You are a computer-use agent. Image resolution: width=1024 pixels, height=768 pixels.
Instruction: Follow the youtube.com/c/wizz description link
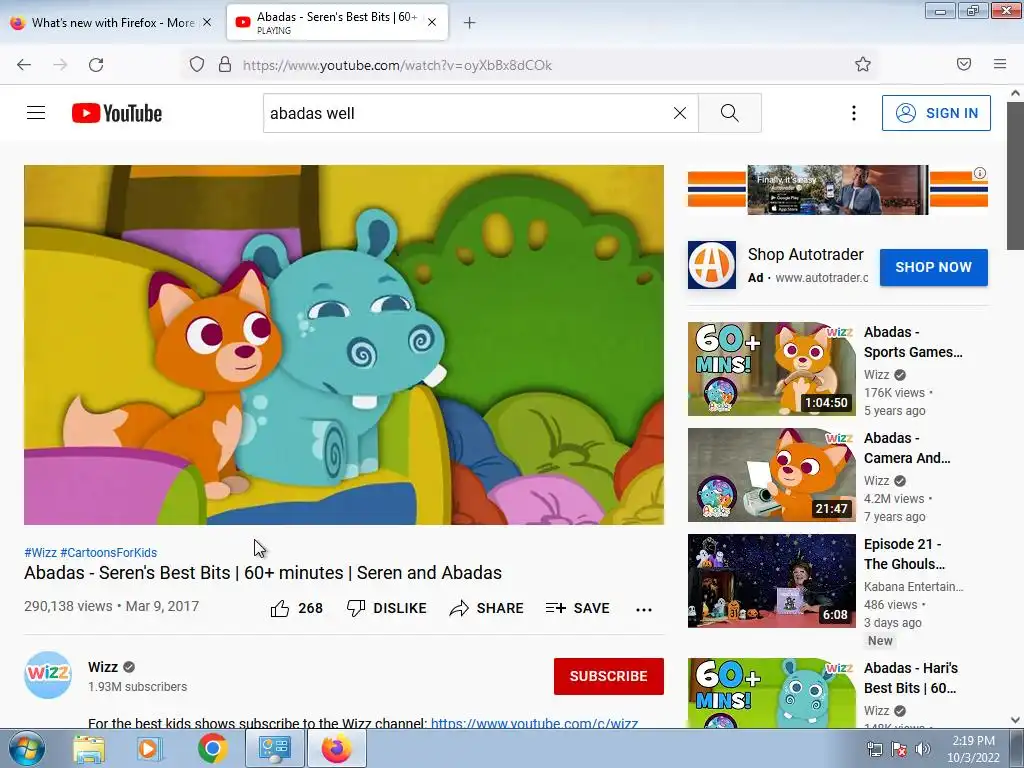coord(534,723)
